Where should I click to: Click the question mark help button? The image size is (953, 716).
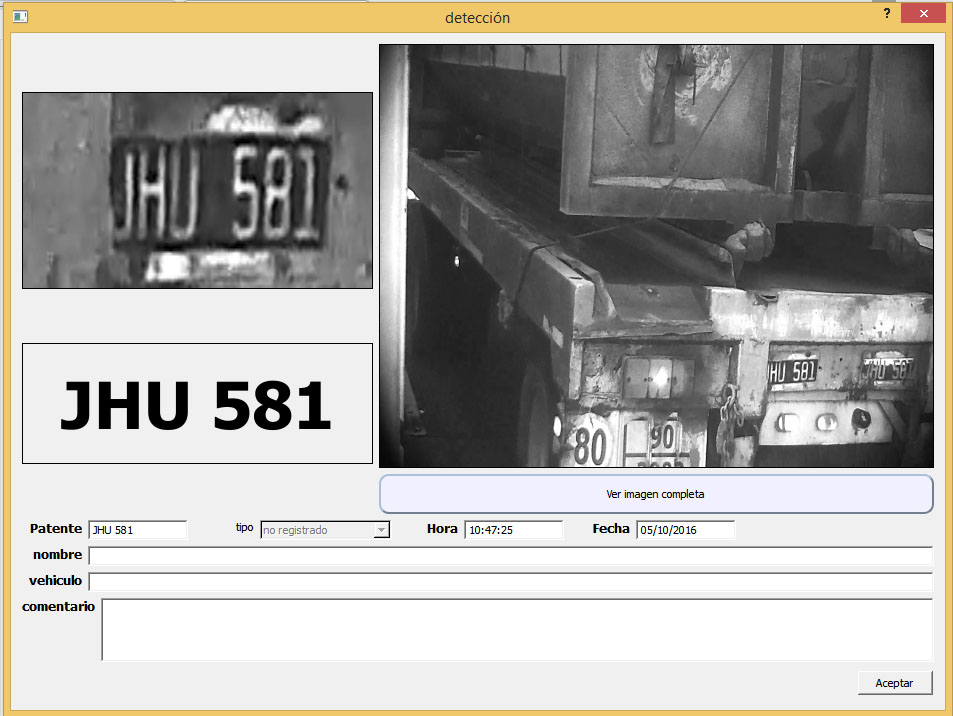pos(886,14)
